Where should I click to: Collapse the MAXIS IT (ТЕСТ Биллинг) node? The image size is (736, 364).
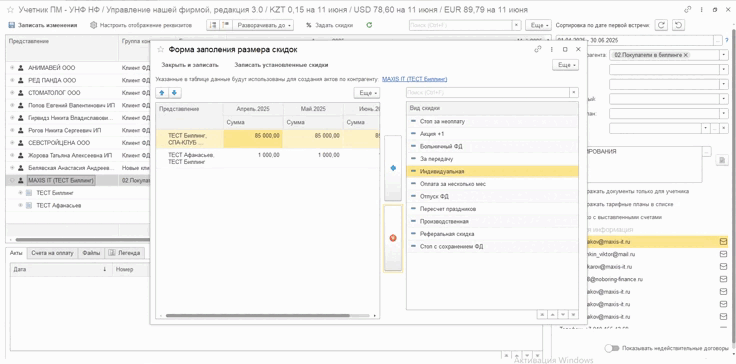[12, 180]
